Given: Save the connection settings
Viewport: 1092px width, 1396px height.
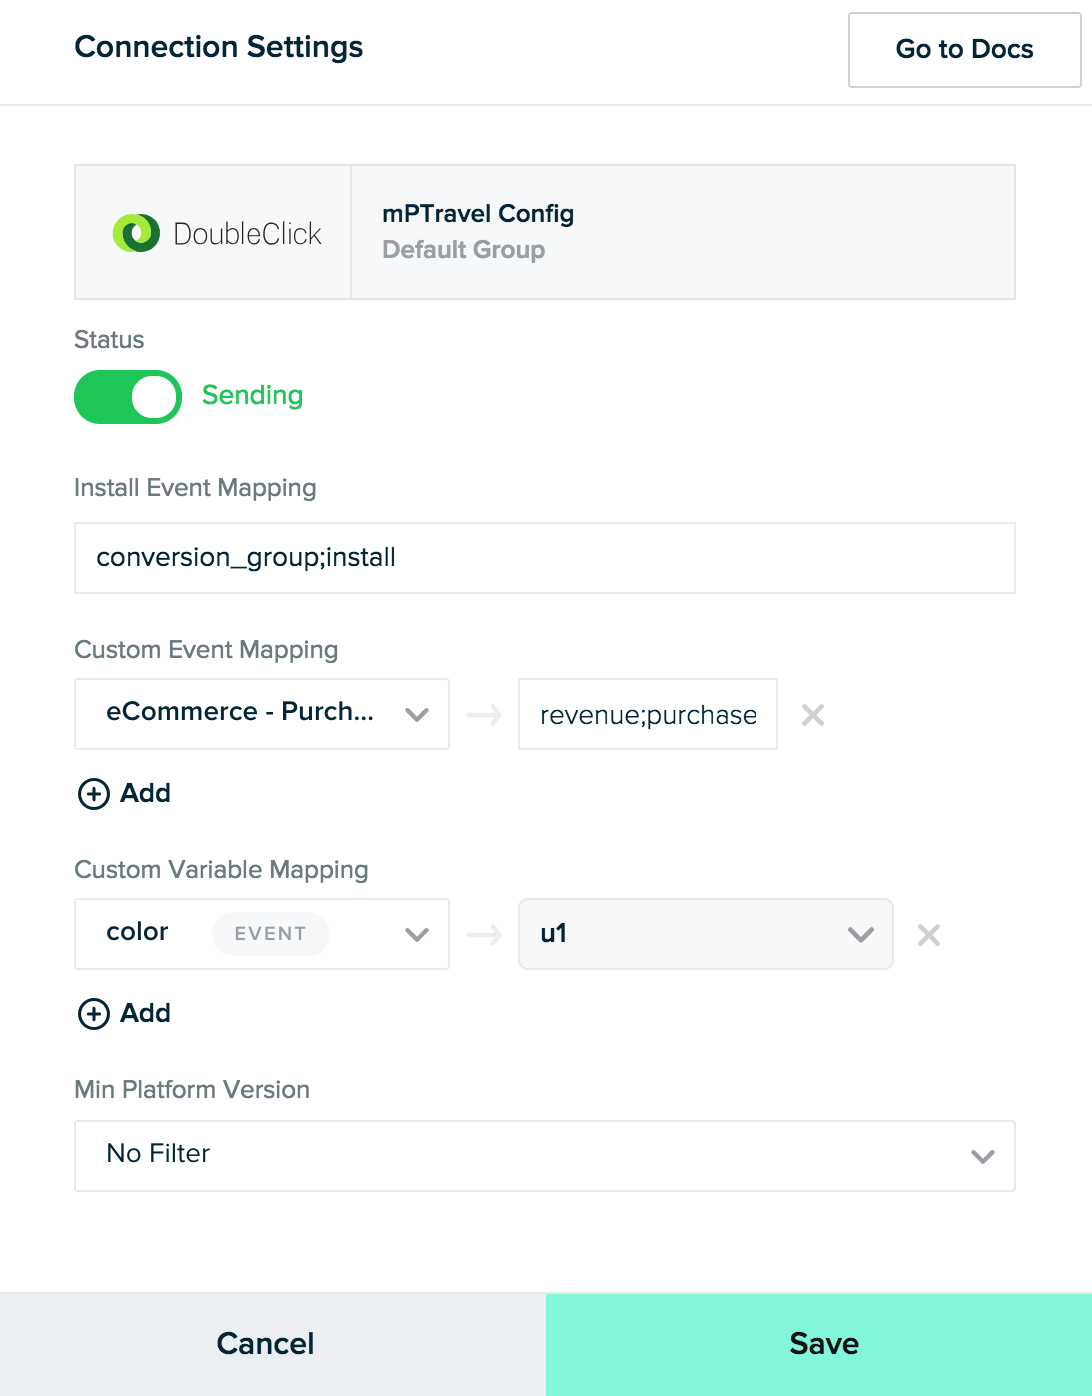Looking at the screenshot, I should pyautogui.click(x=819, y=1344).
